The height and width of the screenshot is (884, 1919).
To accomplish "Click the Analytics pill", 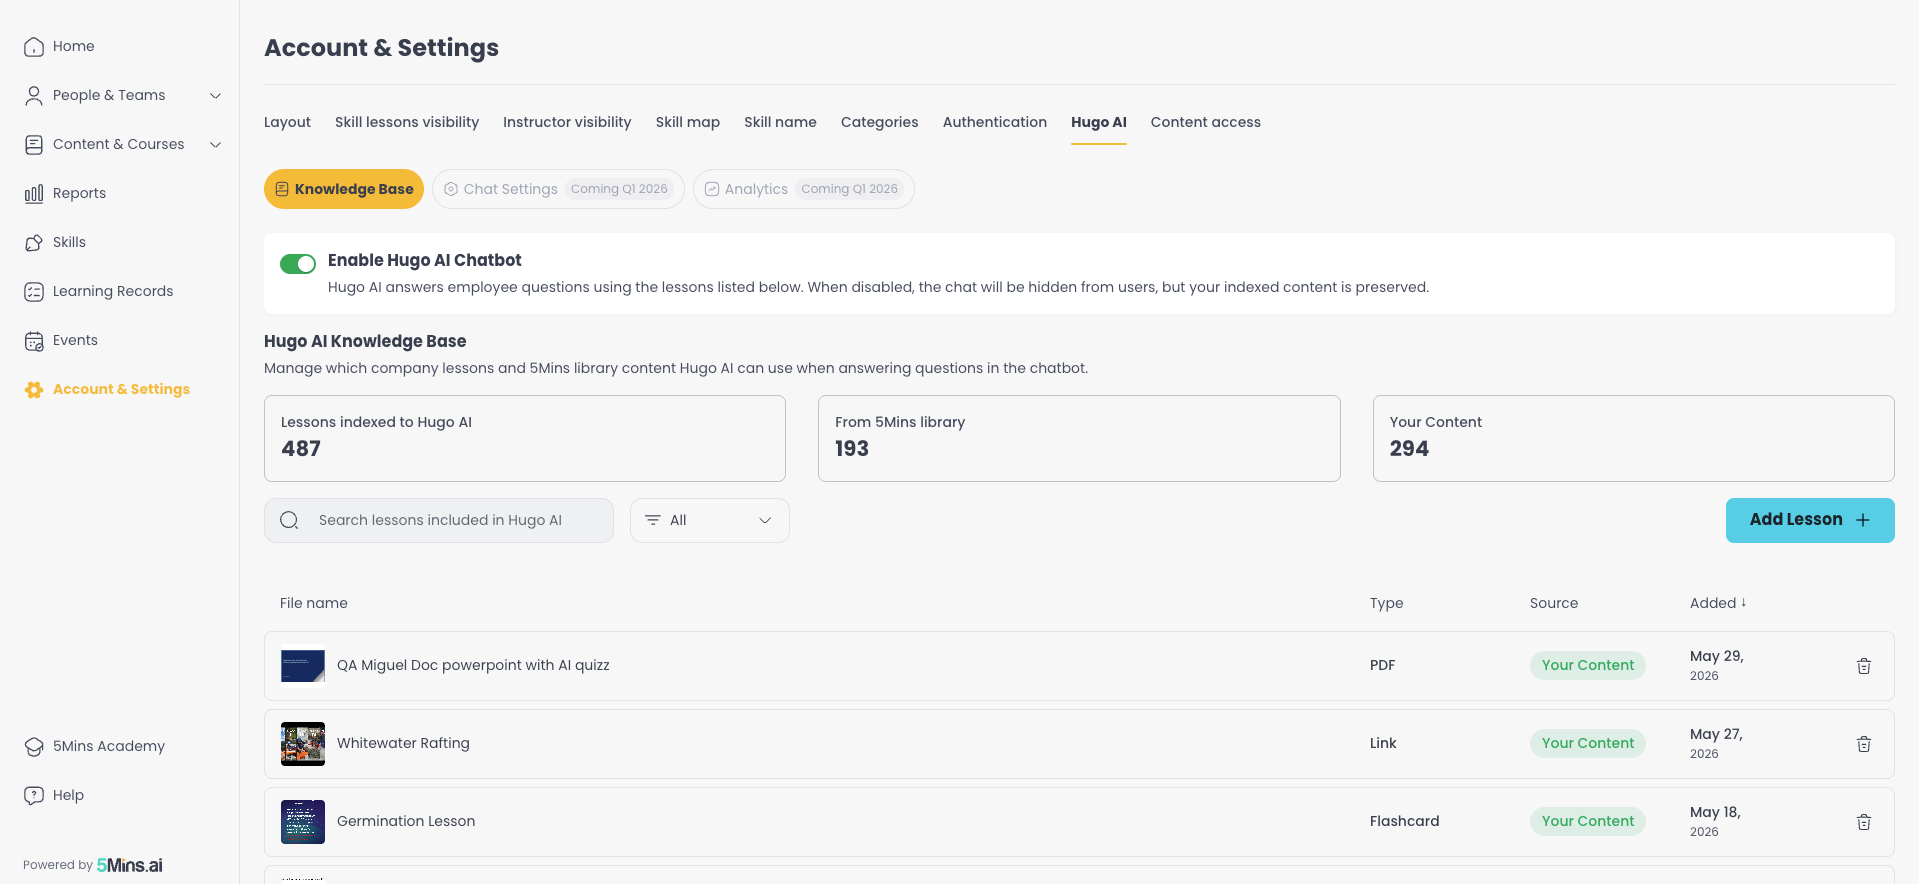I will click(x=804, y=189).
